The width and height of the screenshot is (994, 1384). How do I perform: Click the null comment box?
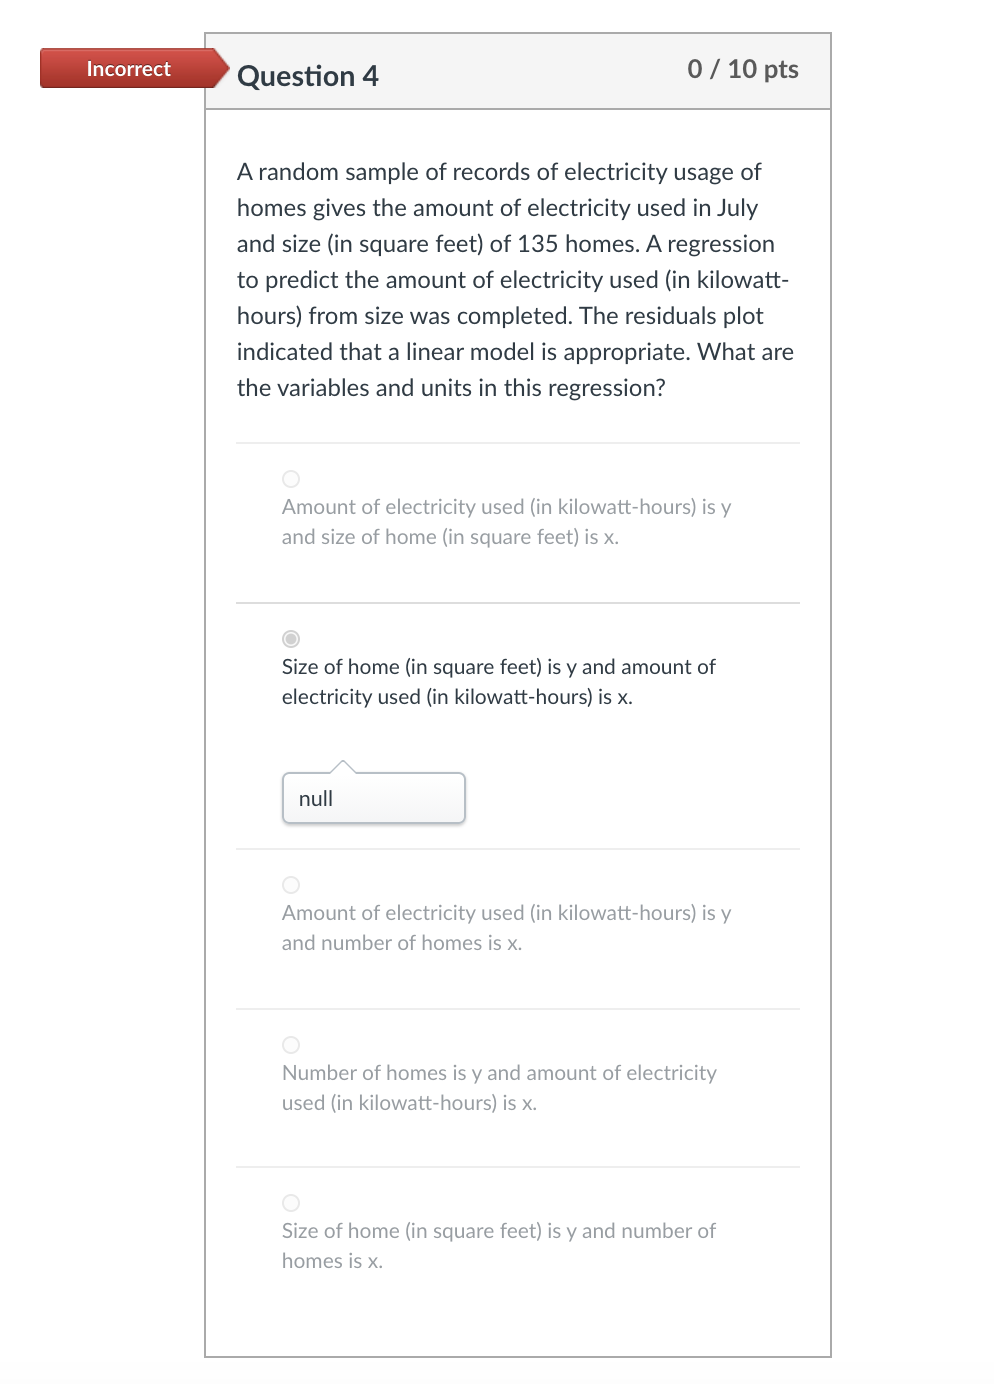pos(374,798)
